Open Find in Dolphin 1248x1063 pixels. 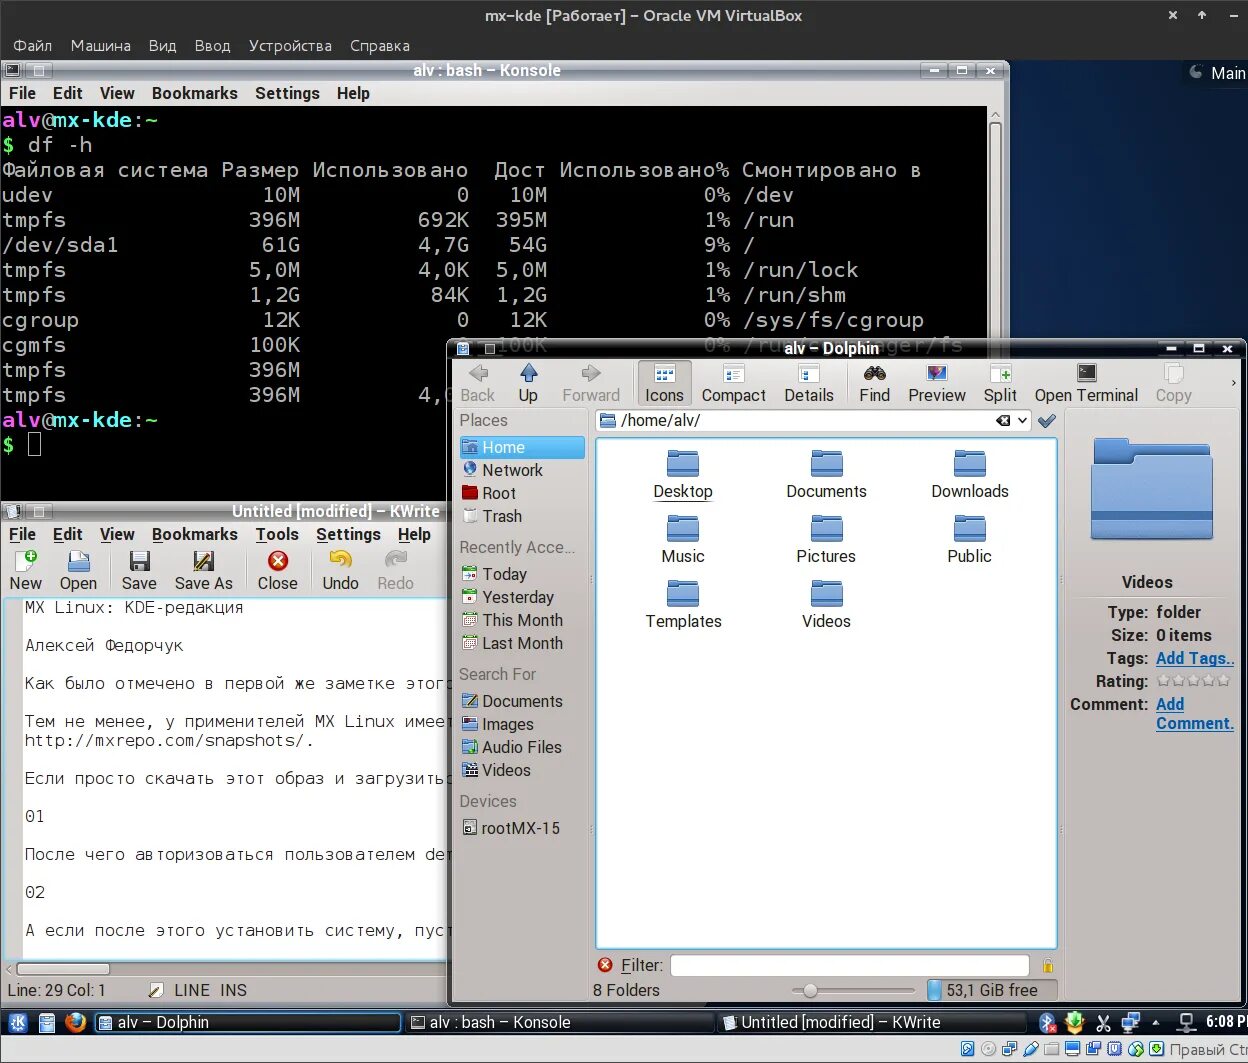tap(874, 383)
